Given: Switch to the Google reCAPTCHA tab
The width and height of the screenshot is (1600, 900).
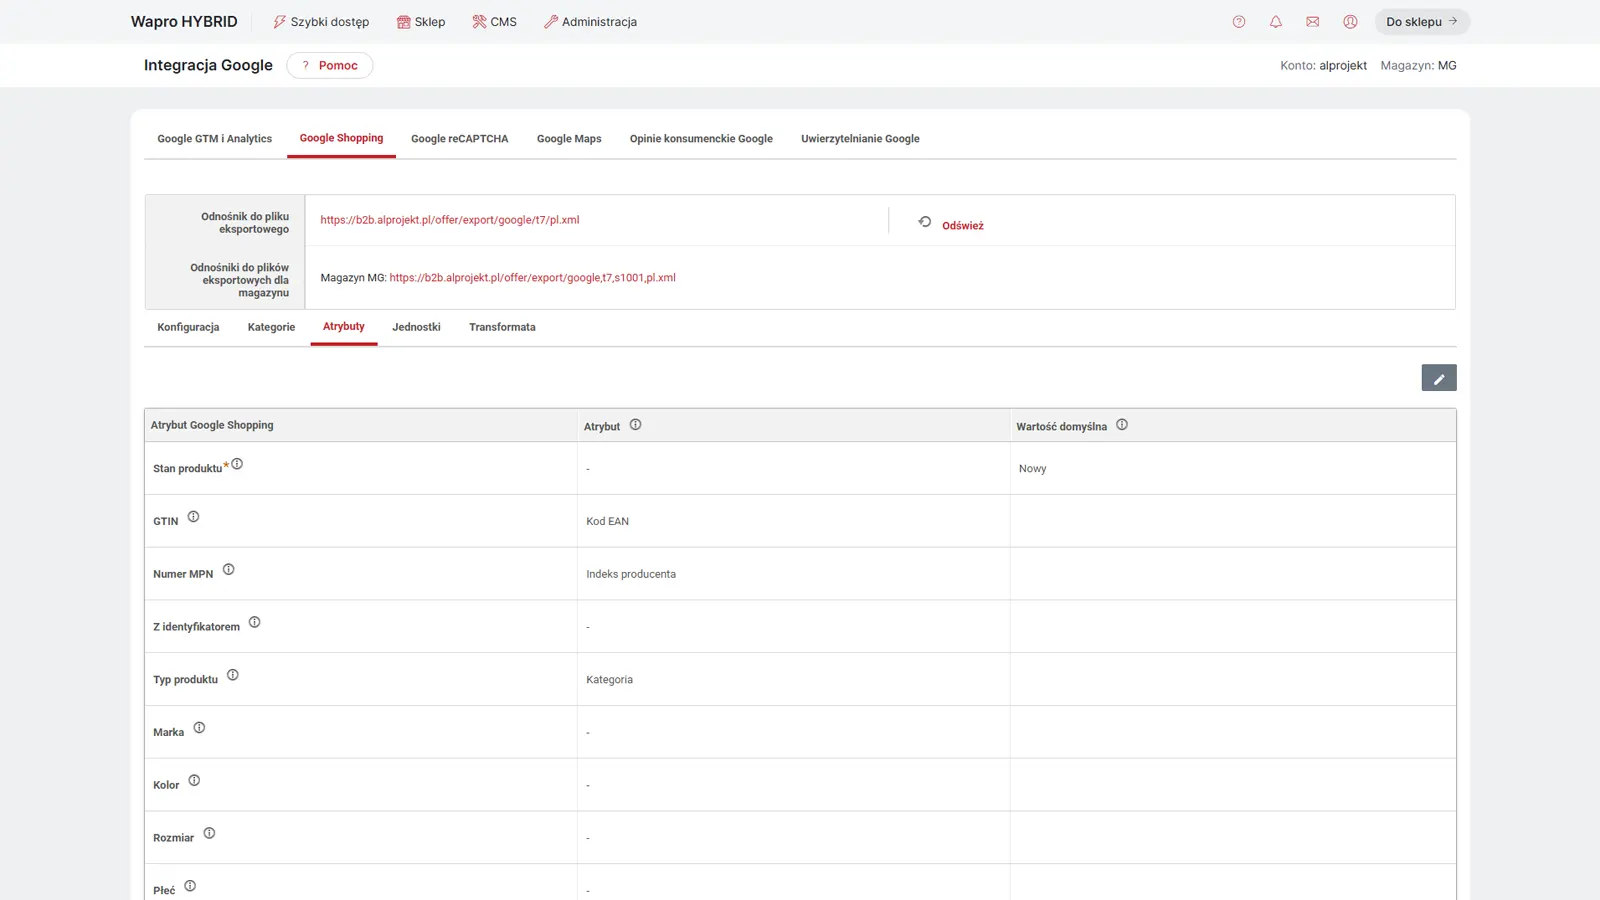Looking at the screenshot, I should click(x=459, y=138).
